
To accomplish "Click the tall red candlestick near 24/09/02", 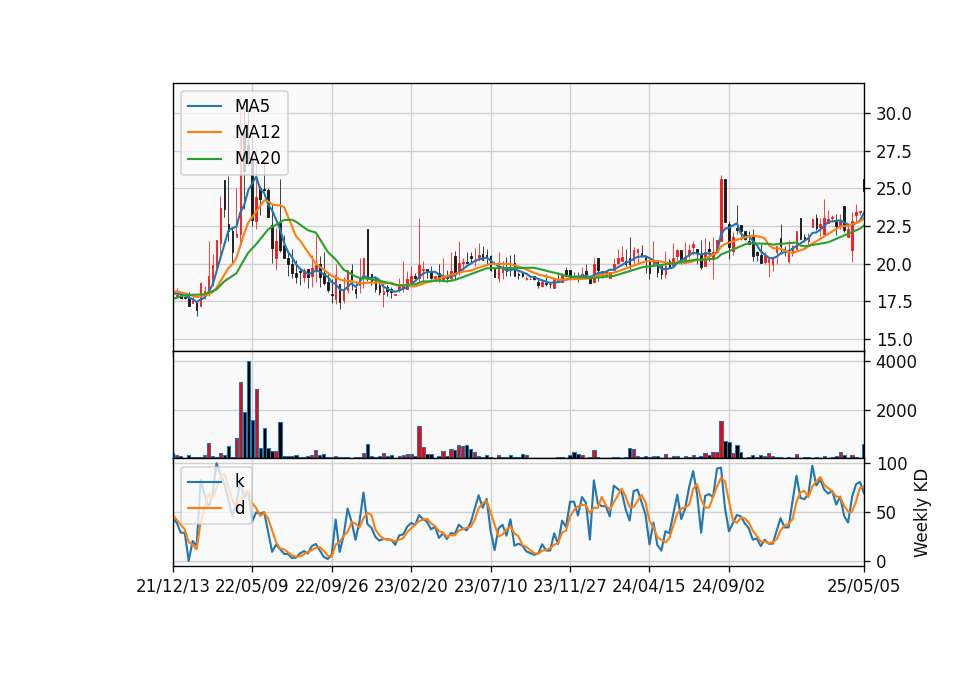I will click(x=722, y=209).
